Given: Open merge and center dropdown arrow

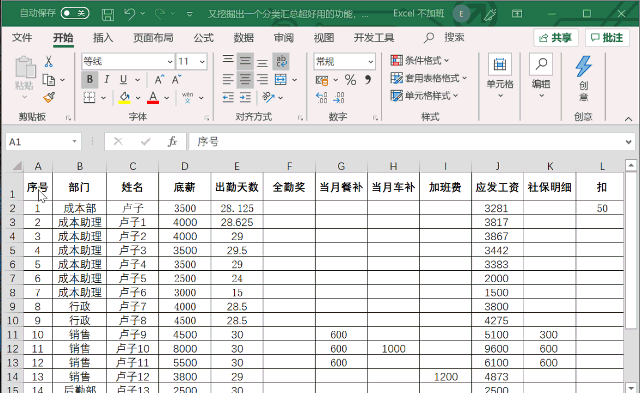Looking at the screenshot, I should tap(295, 80).
